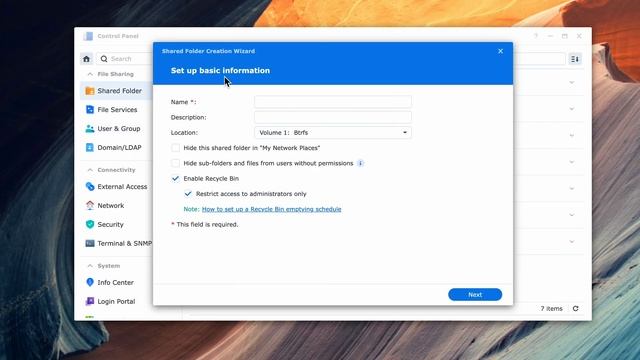Collapse the File Sharing section

click(x=90, y=74)
